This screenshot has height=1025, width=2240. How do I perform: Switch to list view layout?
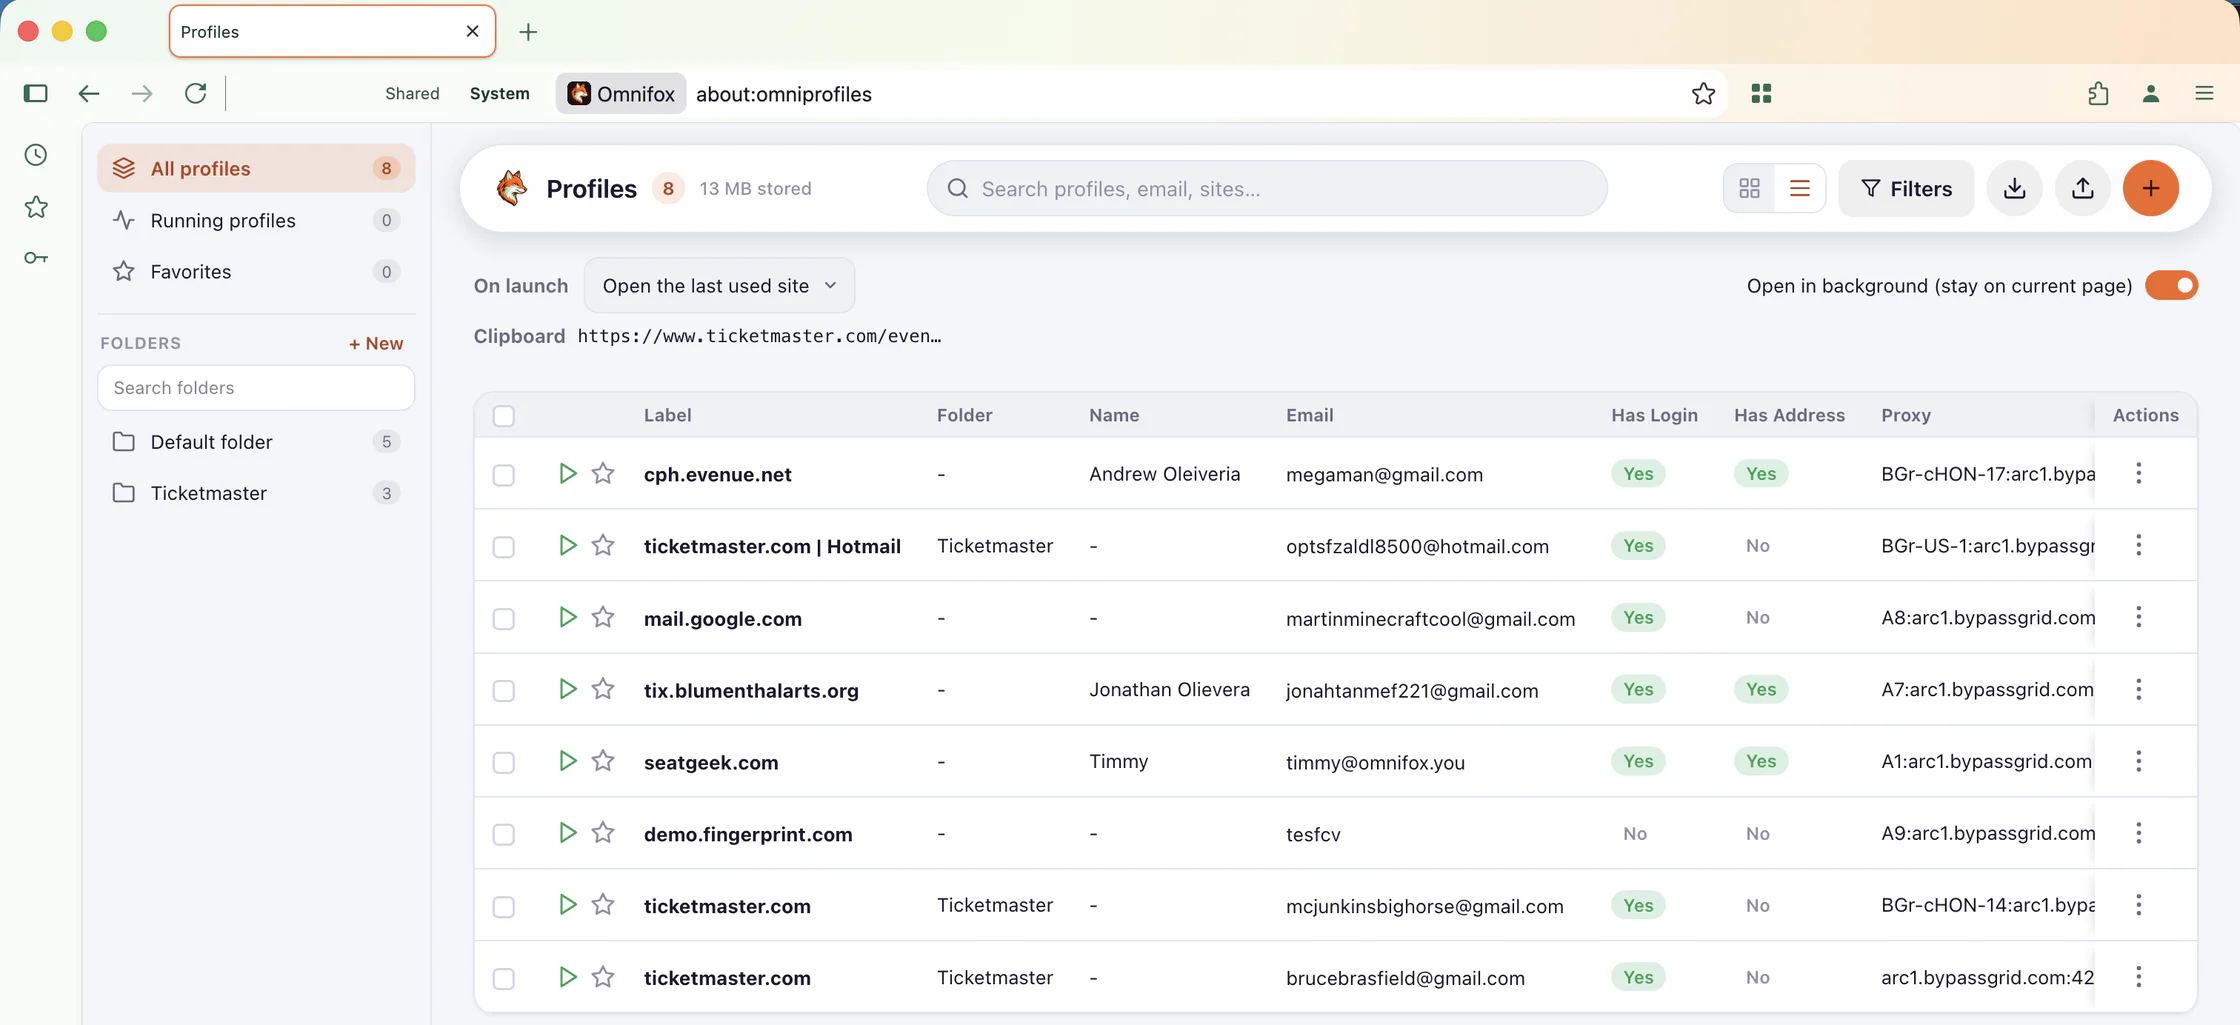coord(1799,188)
